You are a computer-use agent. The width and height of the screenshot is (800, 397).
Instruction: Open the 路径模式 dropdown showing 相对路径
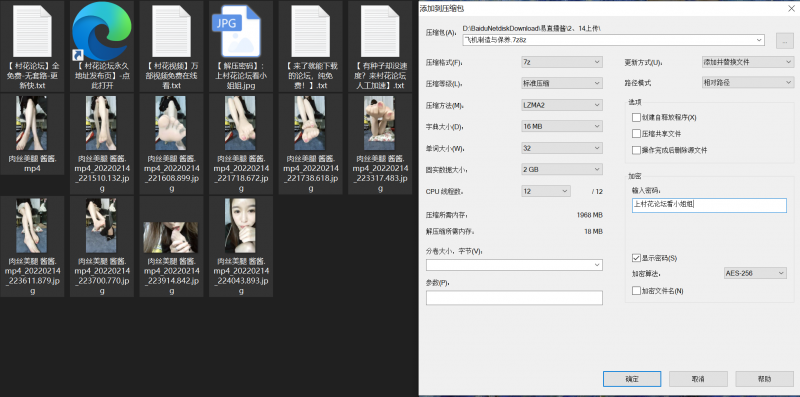(748, 82)
